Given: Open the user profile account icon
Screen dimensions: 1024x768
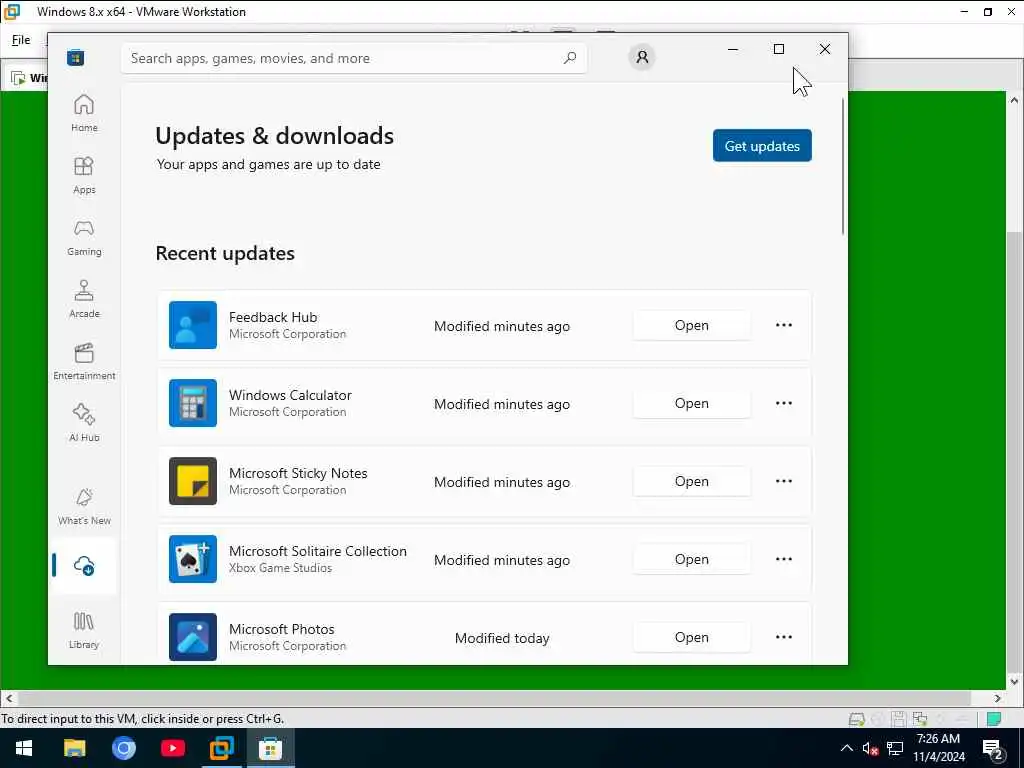Looking at the screenshot, I should (x=642, y=57).
